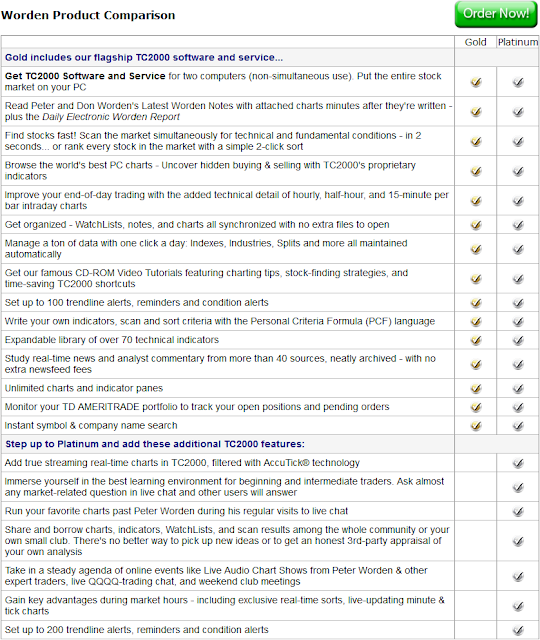Click Gold checkmark for 70 technical indicators row
This screenshot has width=540, height=640.
point(476,340)
